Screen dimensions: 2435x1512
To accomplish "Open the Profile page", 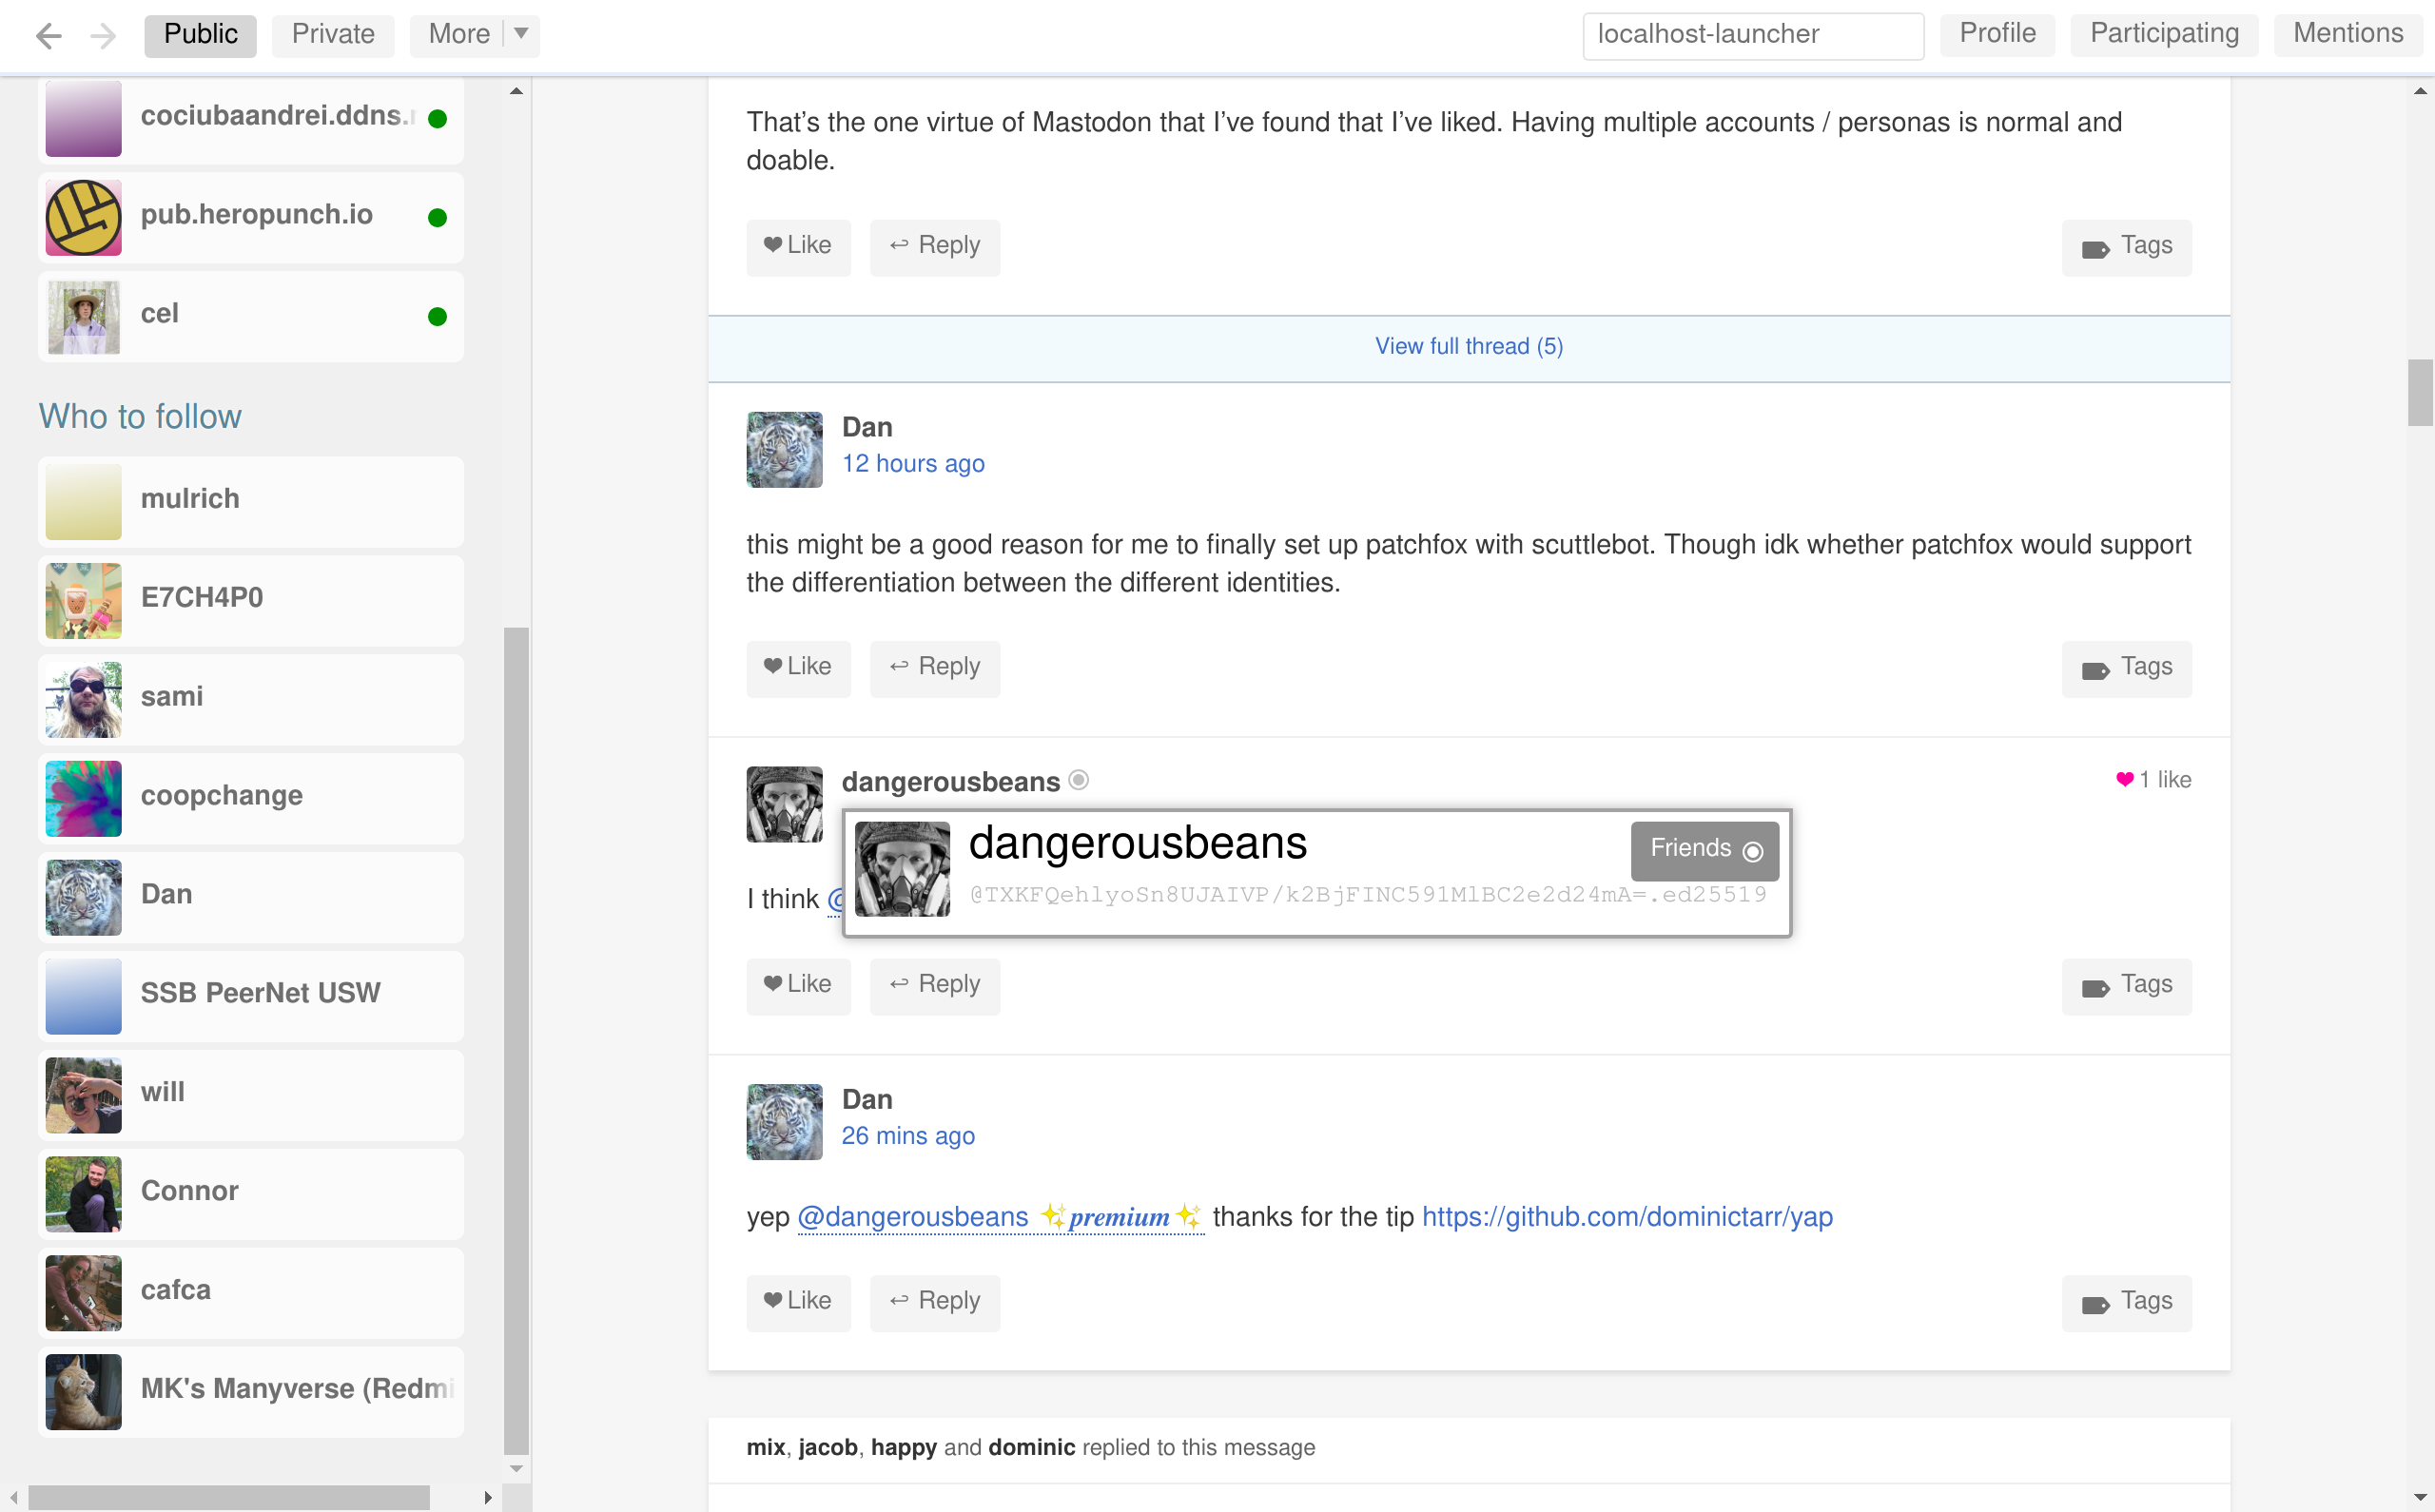I will point(1997,34).
